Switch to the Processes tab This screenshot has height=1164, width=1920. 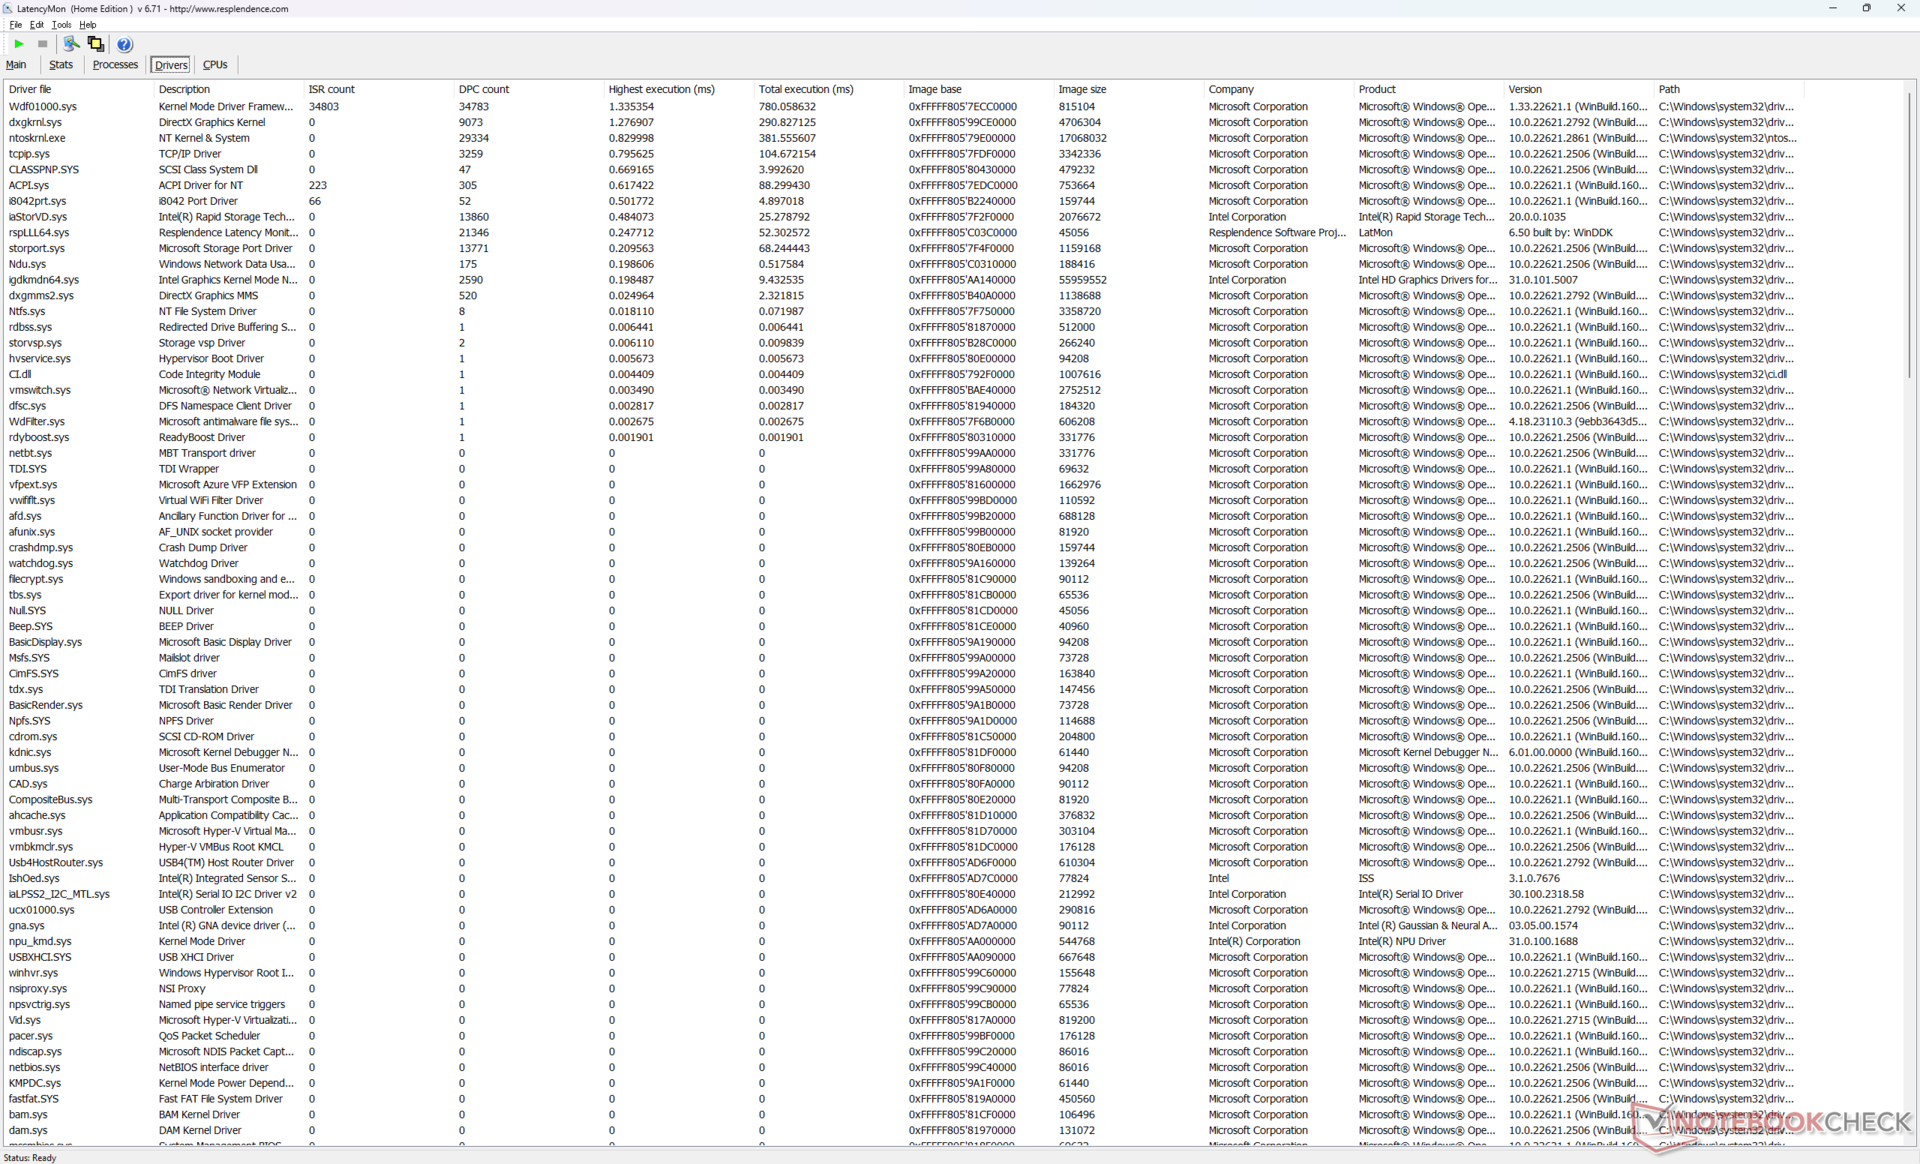115,65
